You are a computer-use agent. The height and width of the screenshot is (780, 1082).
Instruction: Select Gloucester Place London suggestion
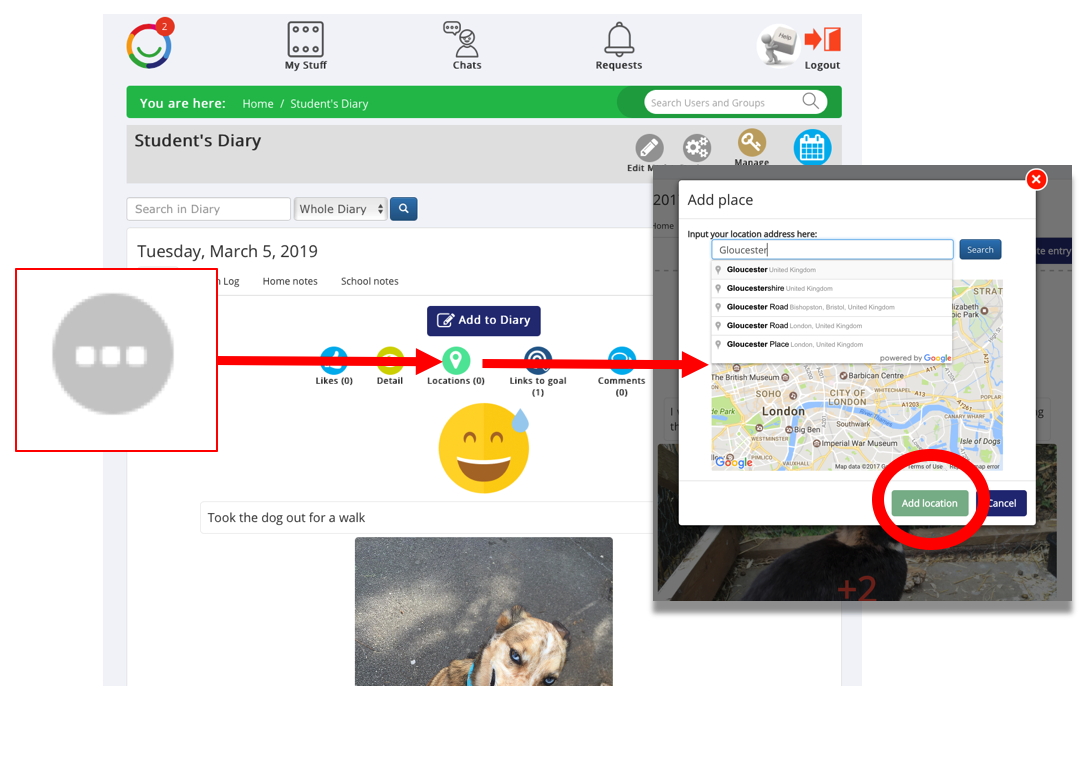coord(832,344)
